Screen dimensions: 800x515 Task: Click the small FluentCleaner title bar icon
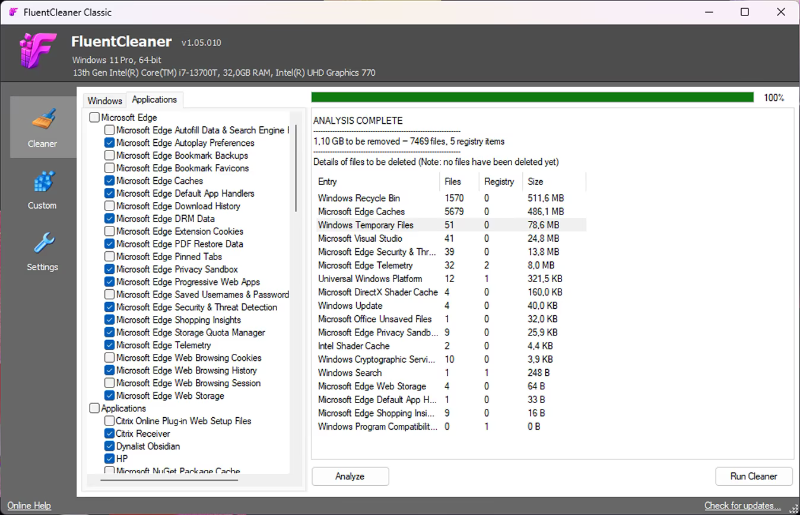tap(13, 12)
